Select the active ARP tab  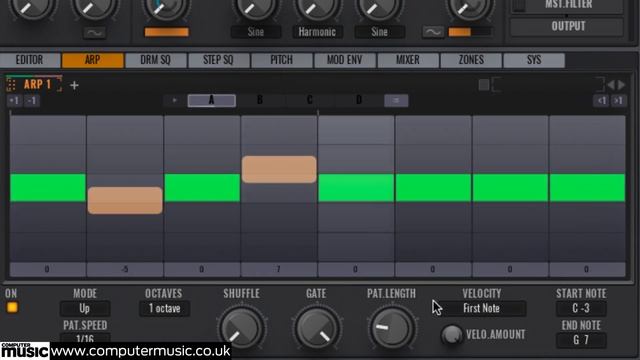(x=93, y=60)
